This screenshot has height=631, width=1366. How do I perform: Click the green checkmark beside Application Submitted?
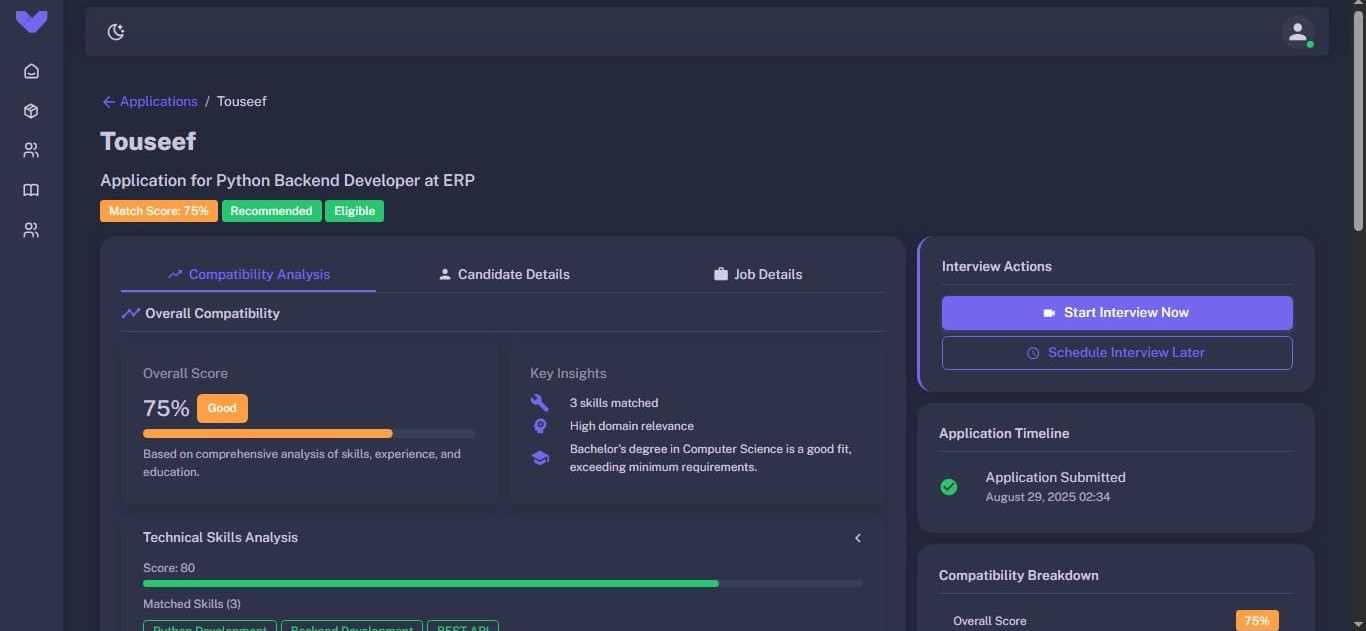coord(948,487)
